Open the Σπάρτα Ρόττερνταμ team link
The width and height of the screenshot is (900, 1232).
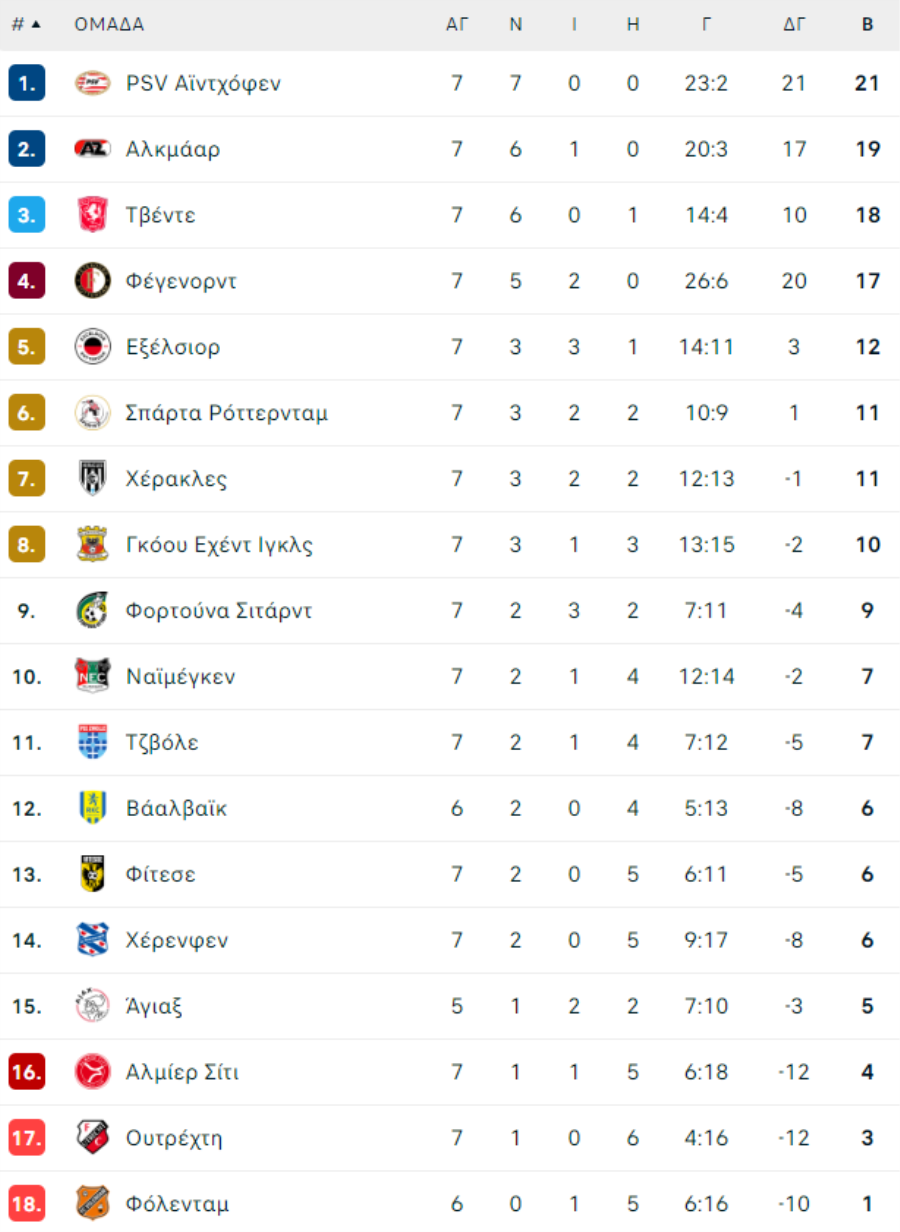227,413
